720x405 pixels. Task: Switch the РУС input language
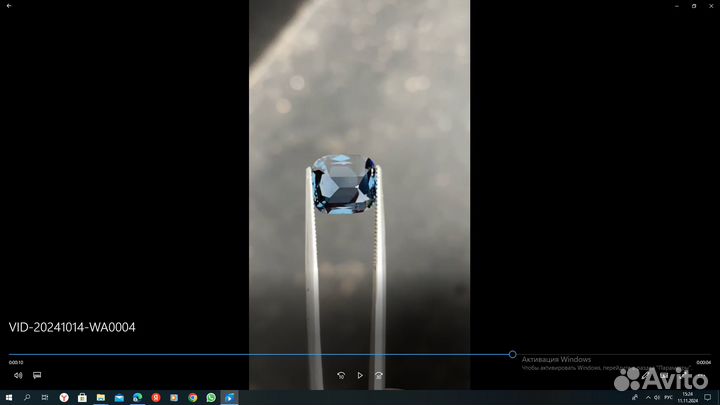tap(669, 398)
